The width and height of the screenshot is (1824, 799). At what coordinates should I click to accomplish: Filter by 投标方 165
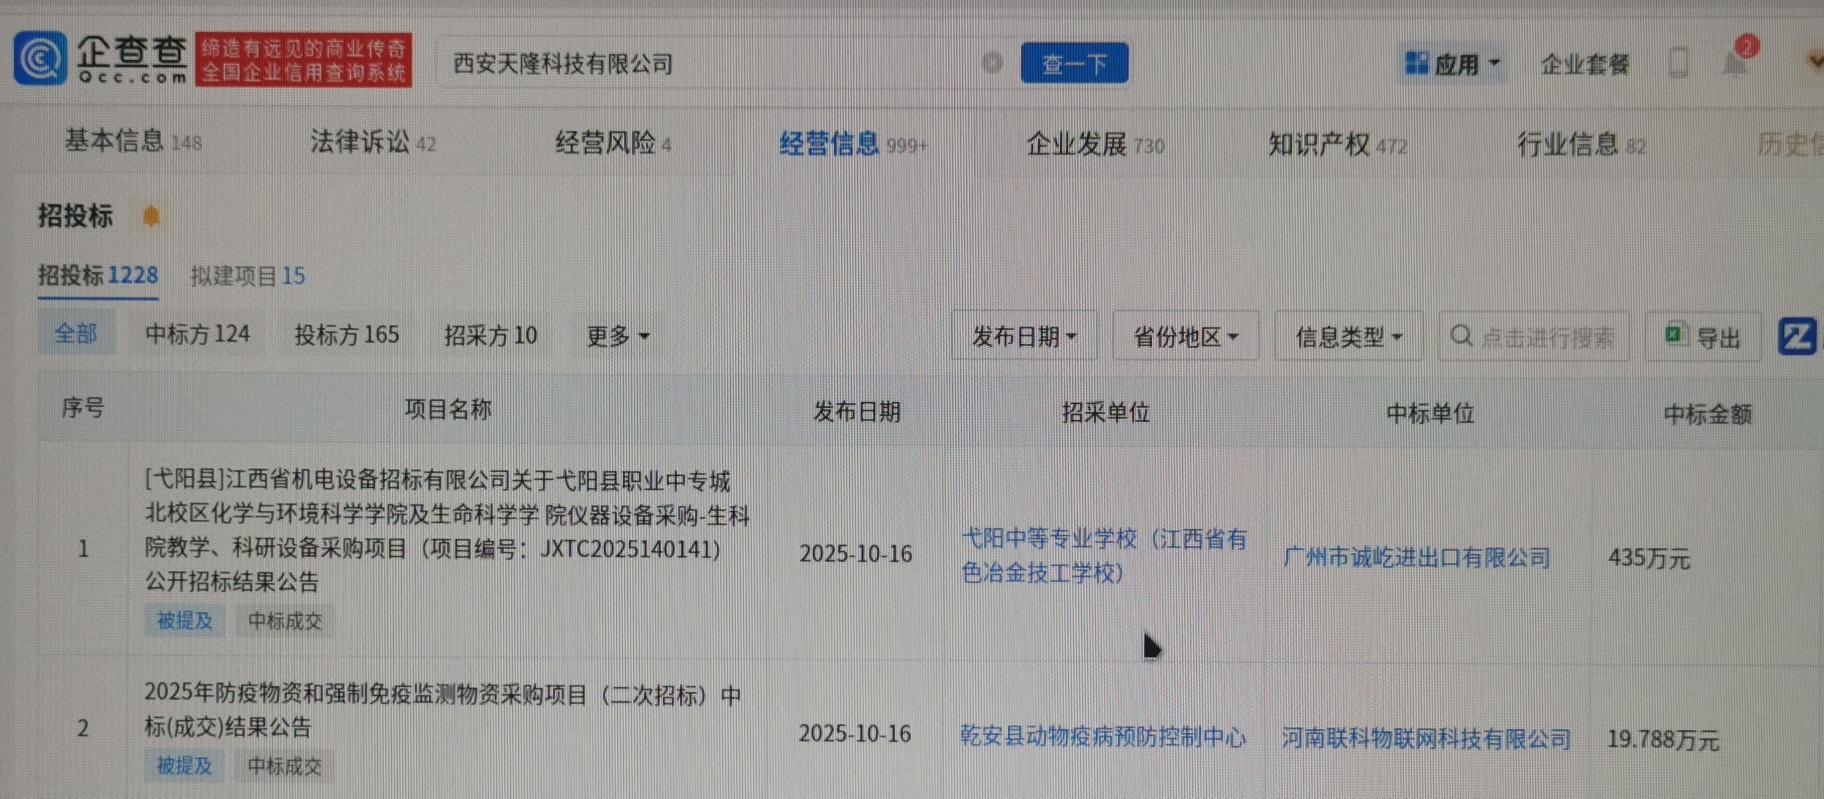pos(346,335)
